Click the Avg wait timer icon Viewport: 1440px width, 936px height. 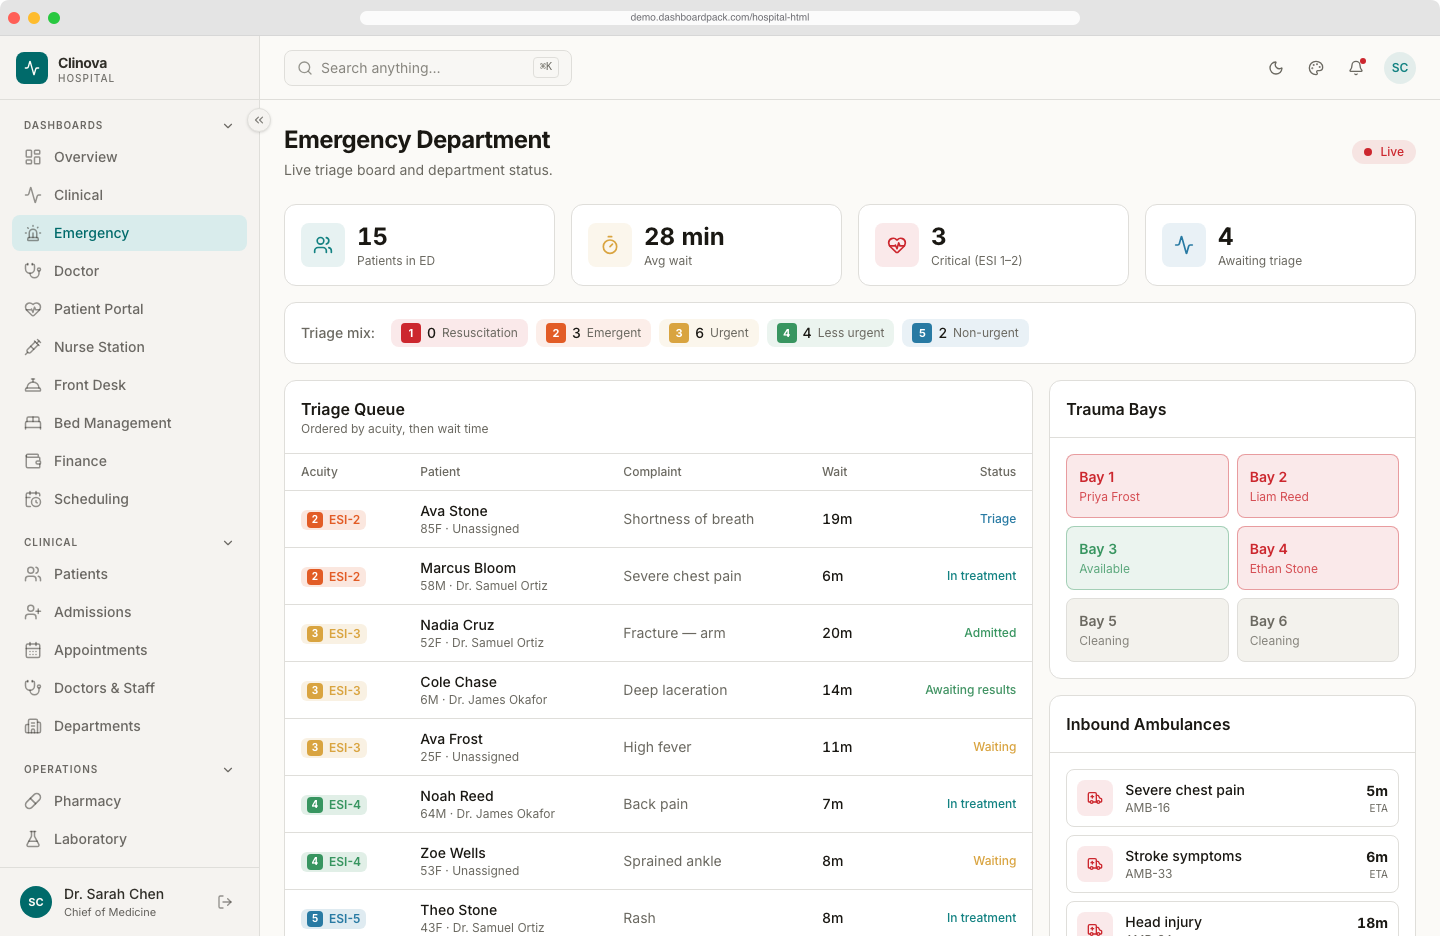610,245
